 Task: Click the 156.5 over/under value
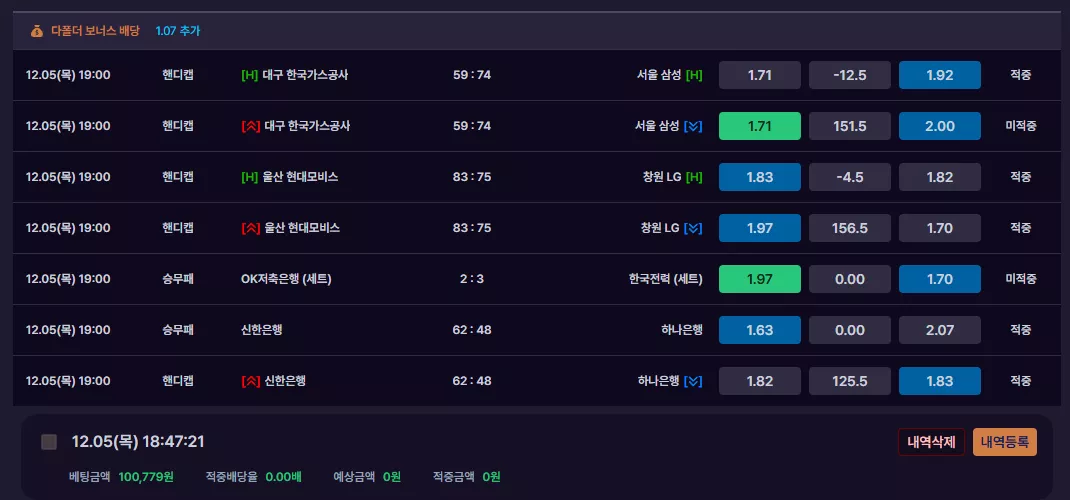(850, 228)
